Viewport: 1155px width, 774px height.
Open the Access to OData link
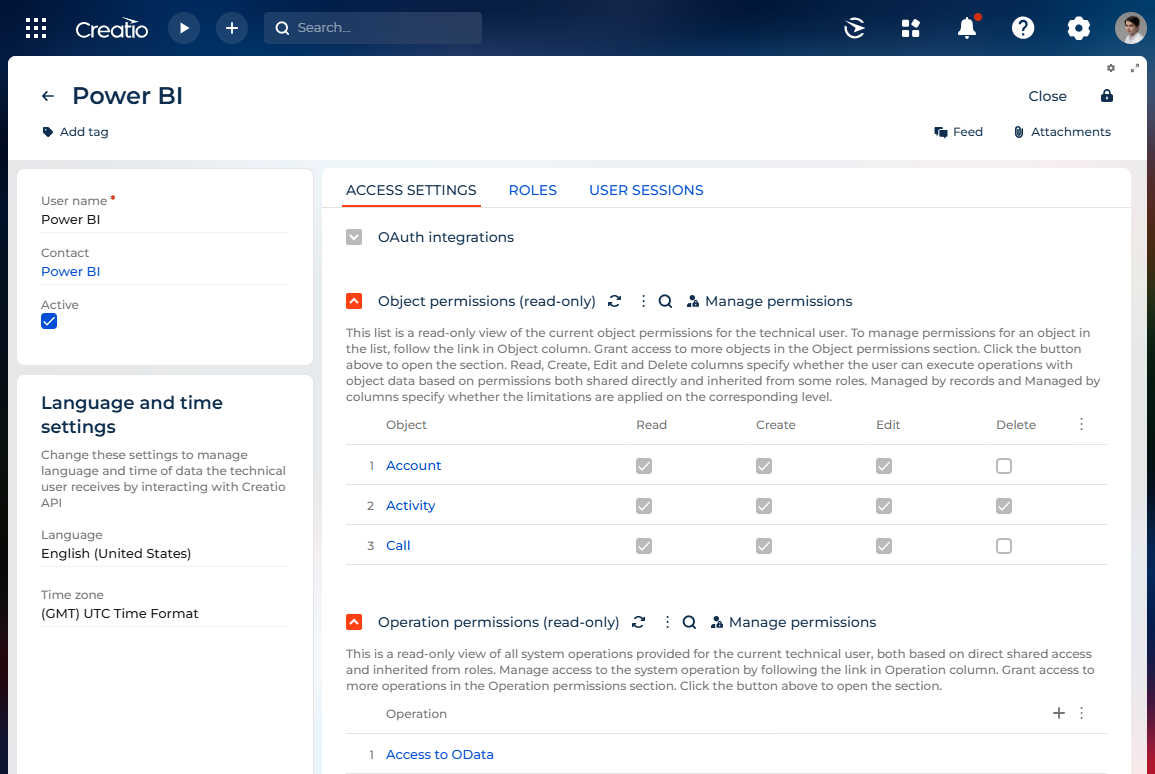coord(440,754)
